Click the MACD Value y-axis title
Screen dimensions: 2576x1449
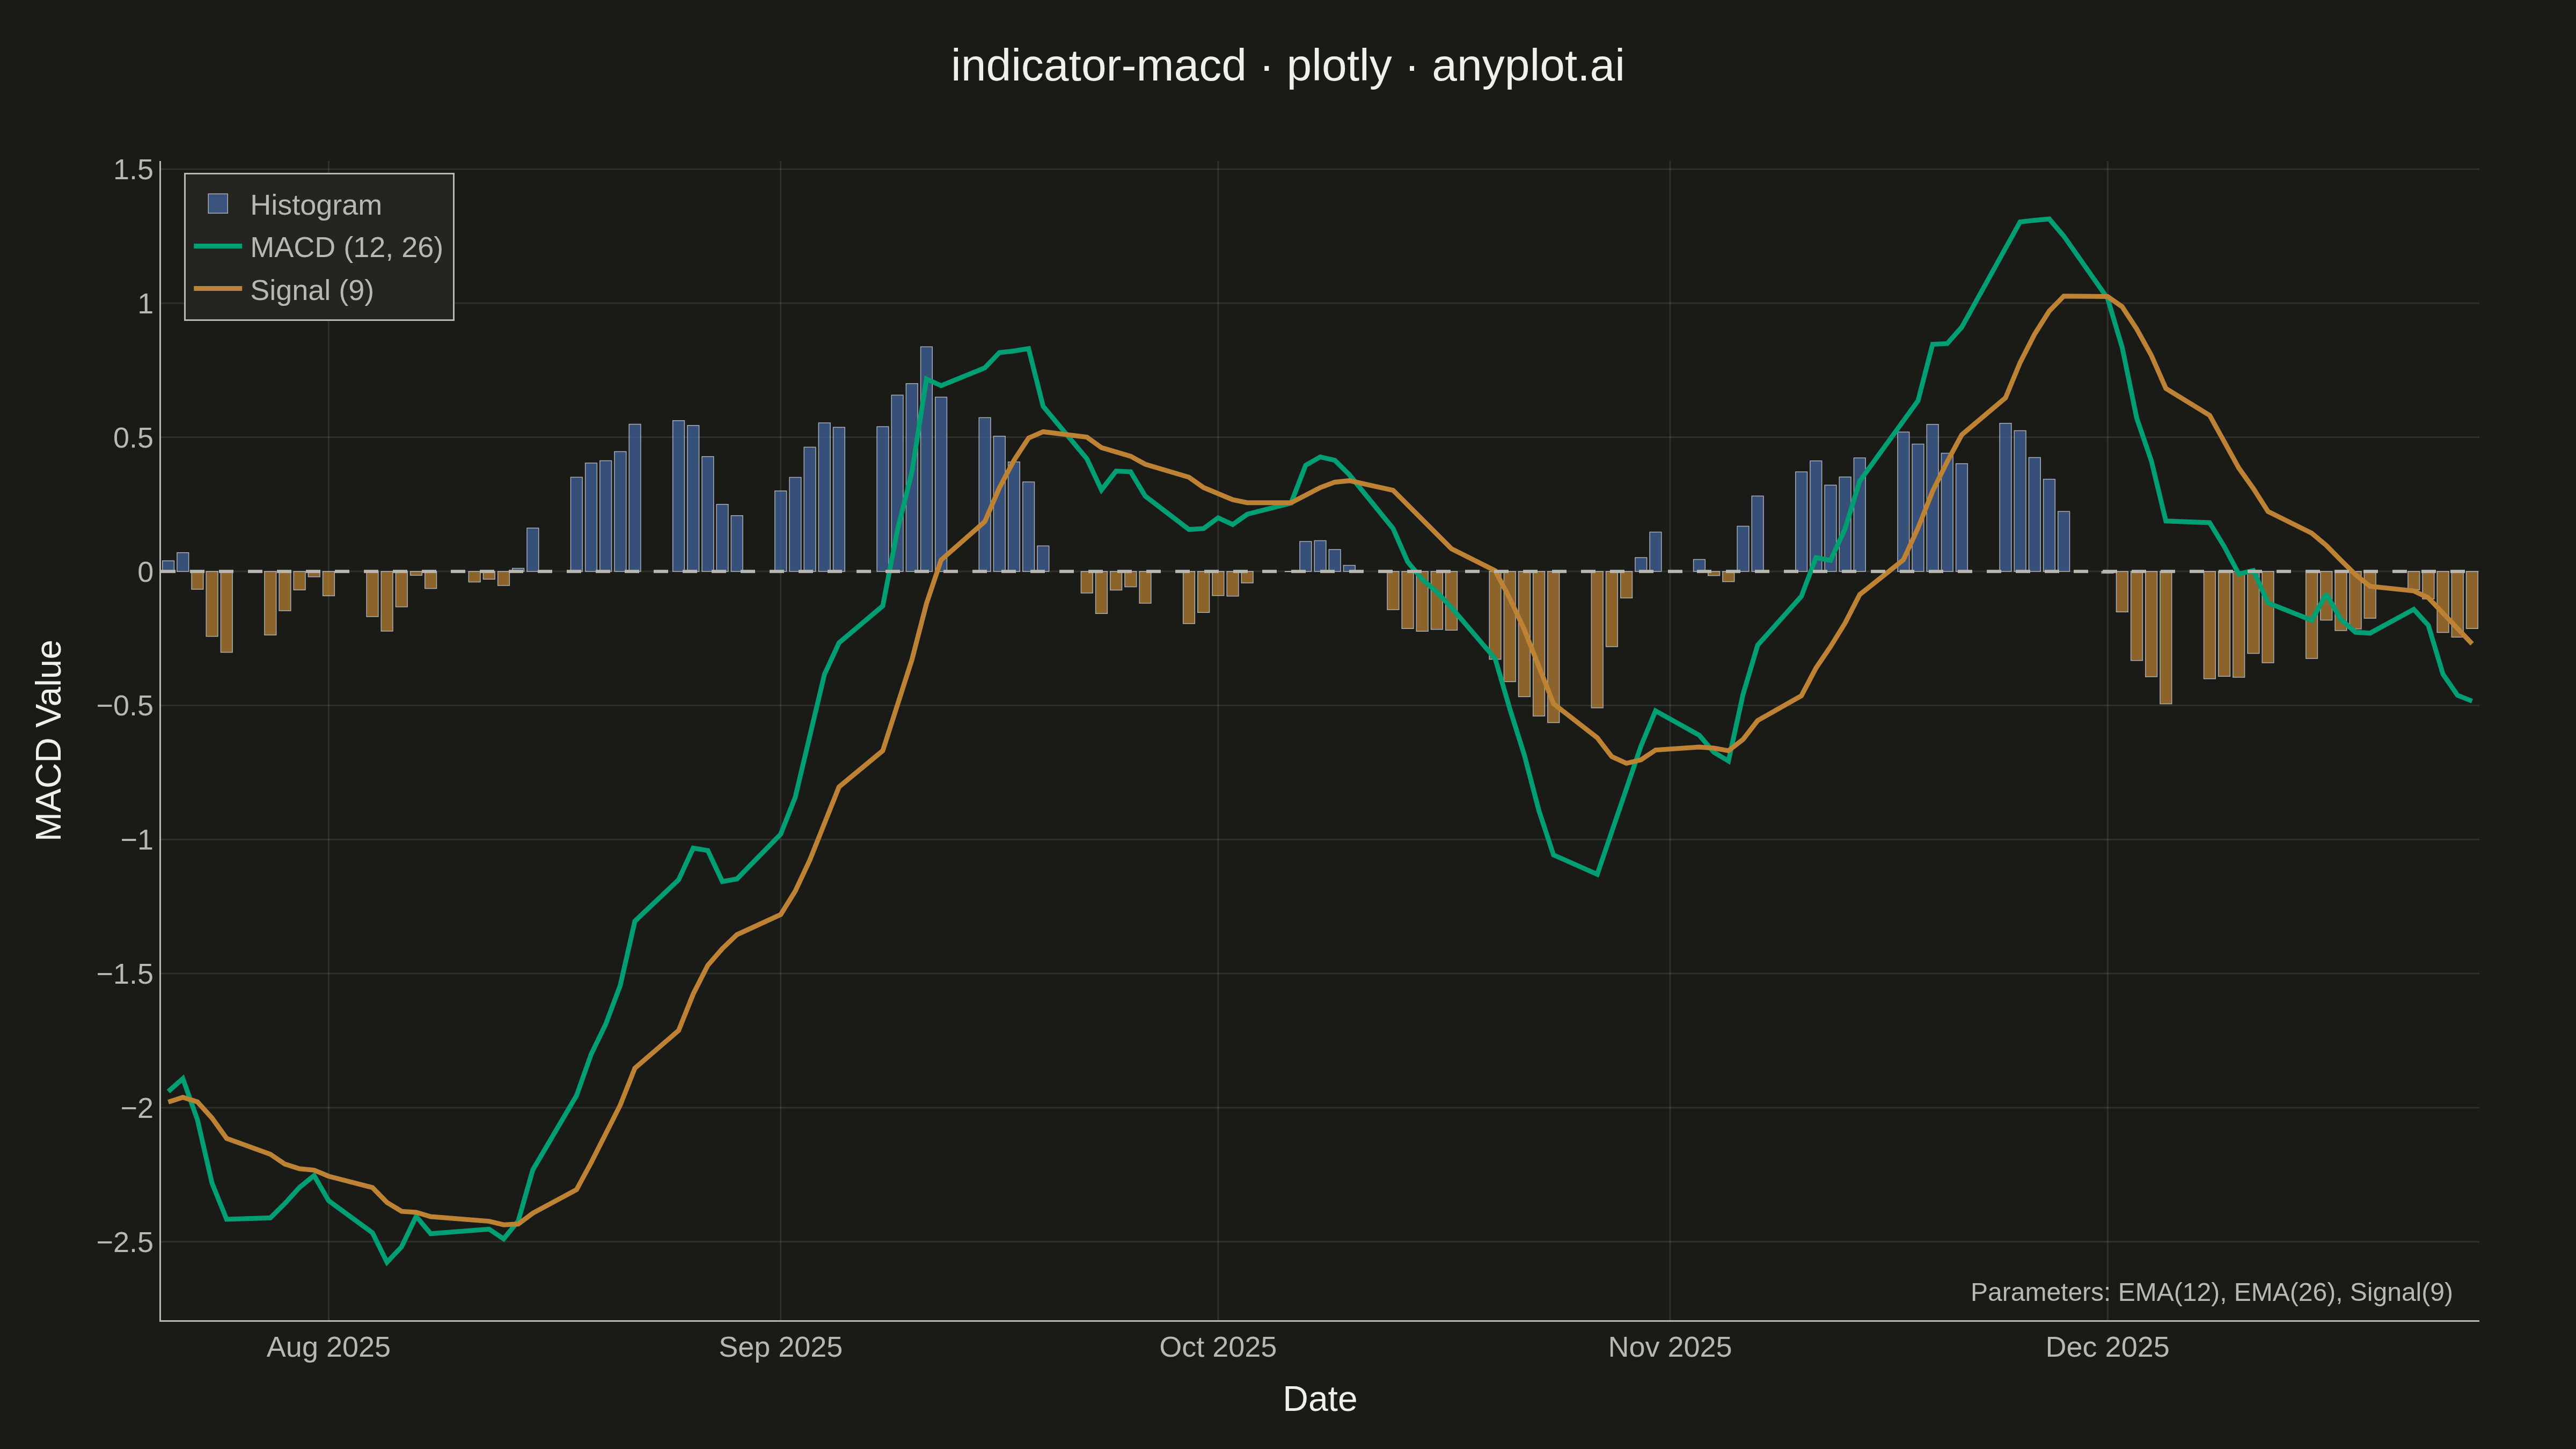click(x=49, y=741)
